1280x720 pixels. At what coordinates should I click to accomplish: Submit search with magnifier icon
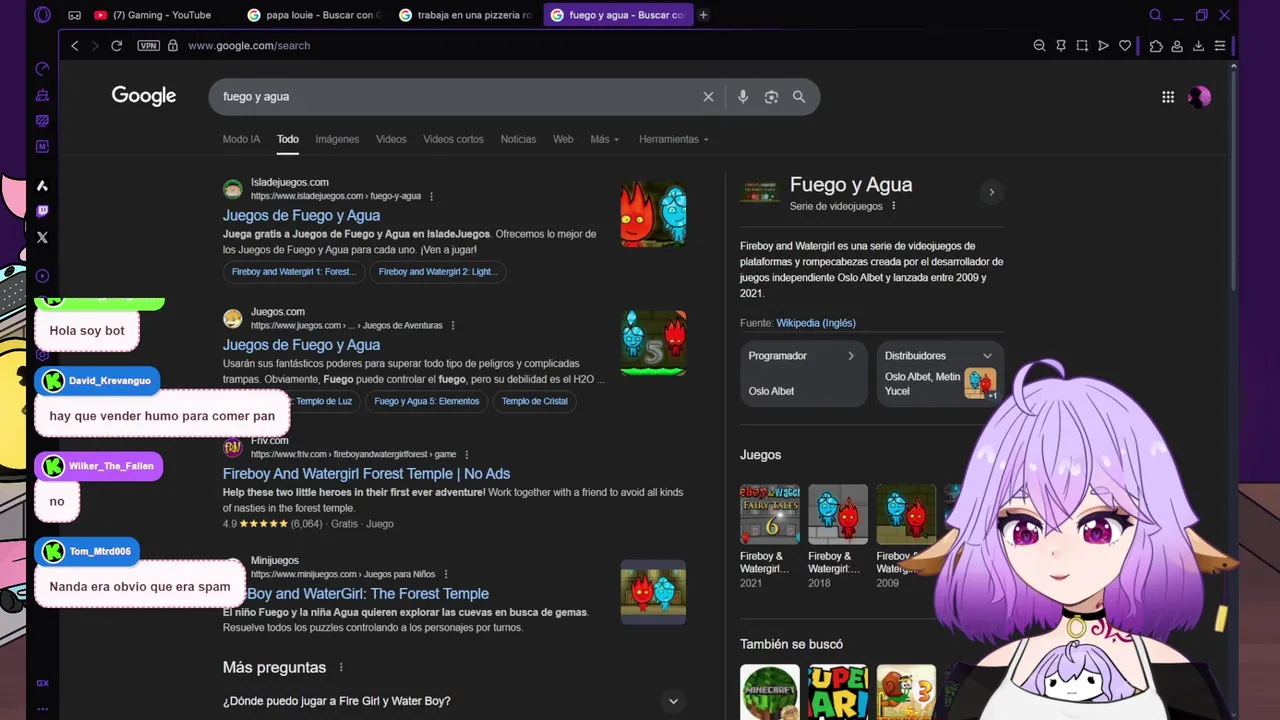point(799,97)
